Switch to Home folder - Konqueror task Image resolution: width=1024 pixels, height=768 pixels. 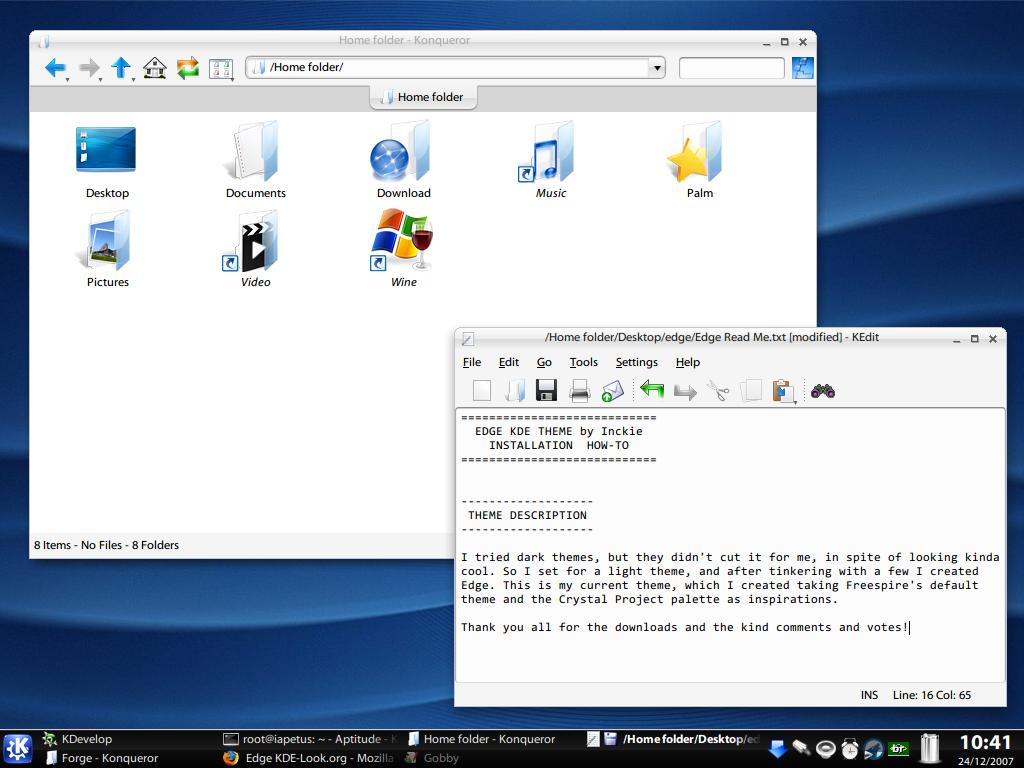481,739
